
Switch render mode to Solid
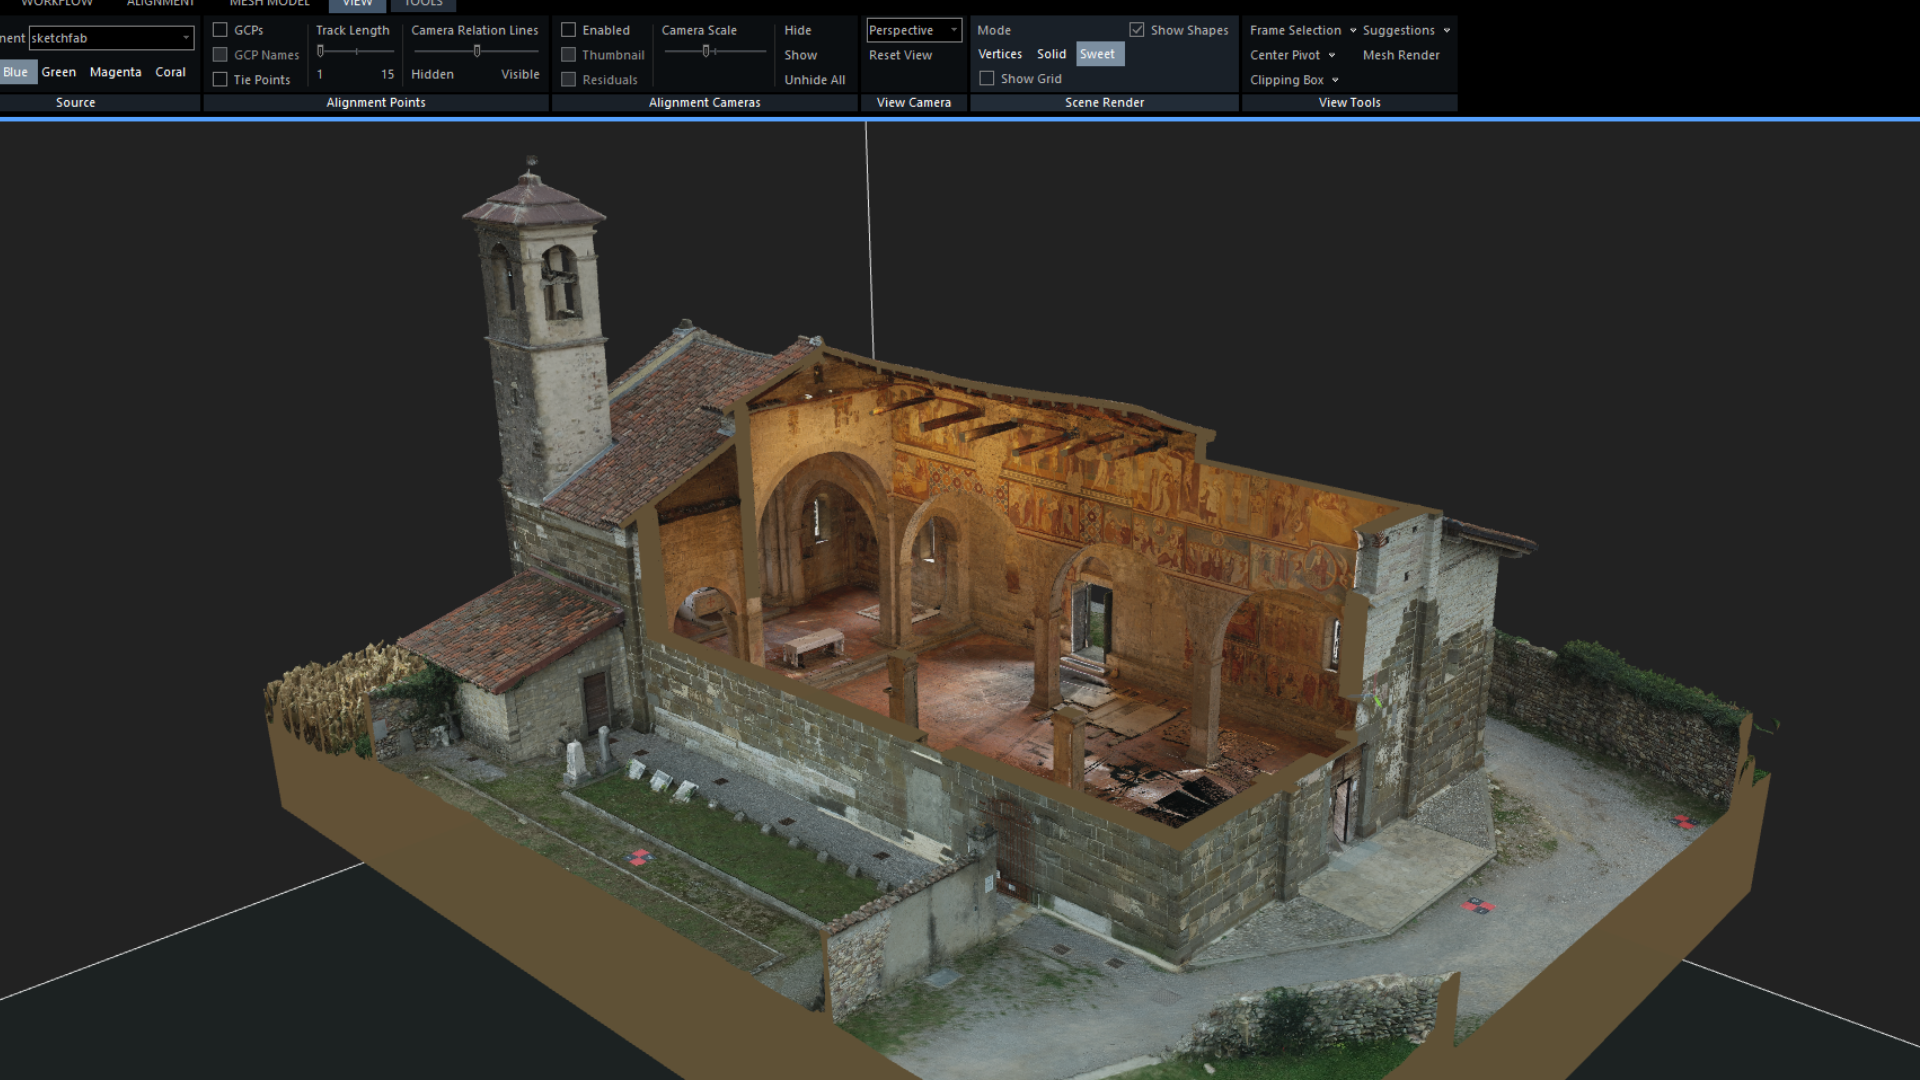click(1051, 54)
